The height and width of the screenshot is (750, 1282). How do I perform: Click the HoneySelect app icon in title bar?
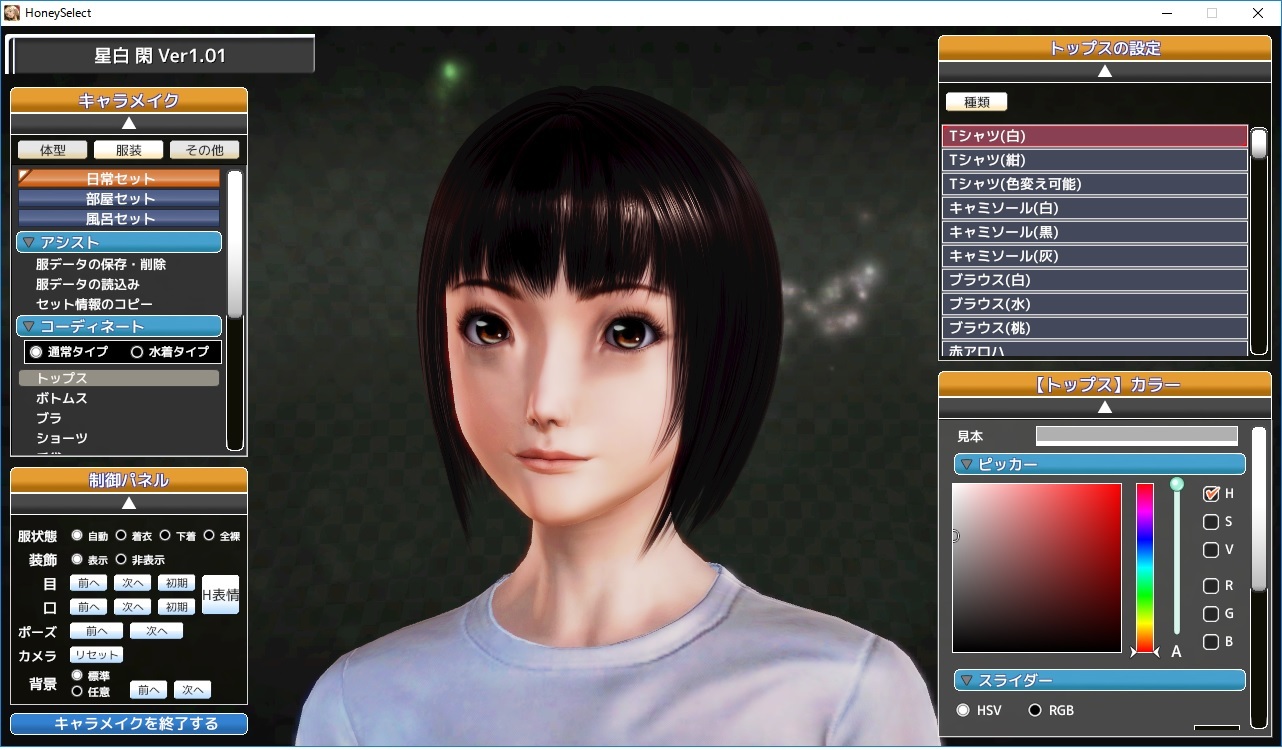point(11,13)
